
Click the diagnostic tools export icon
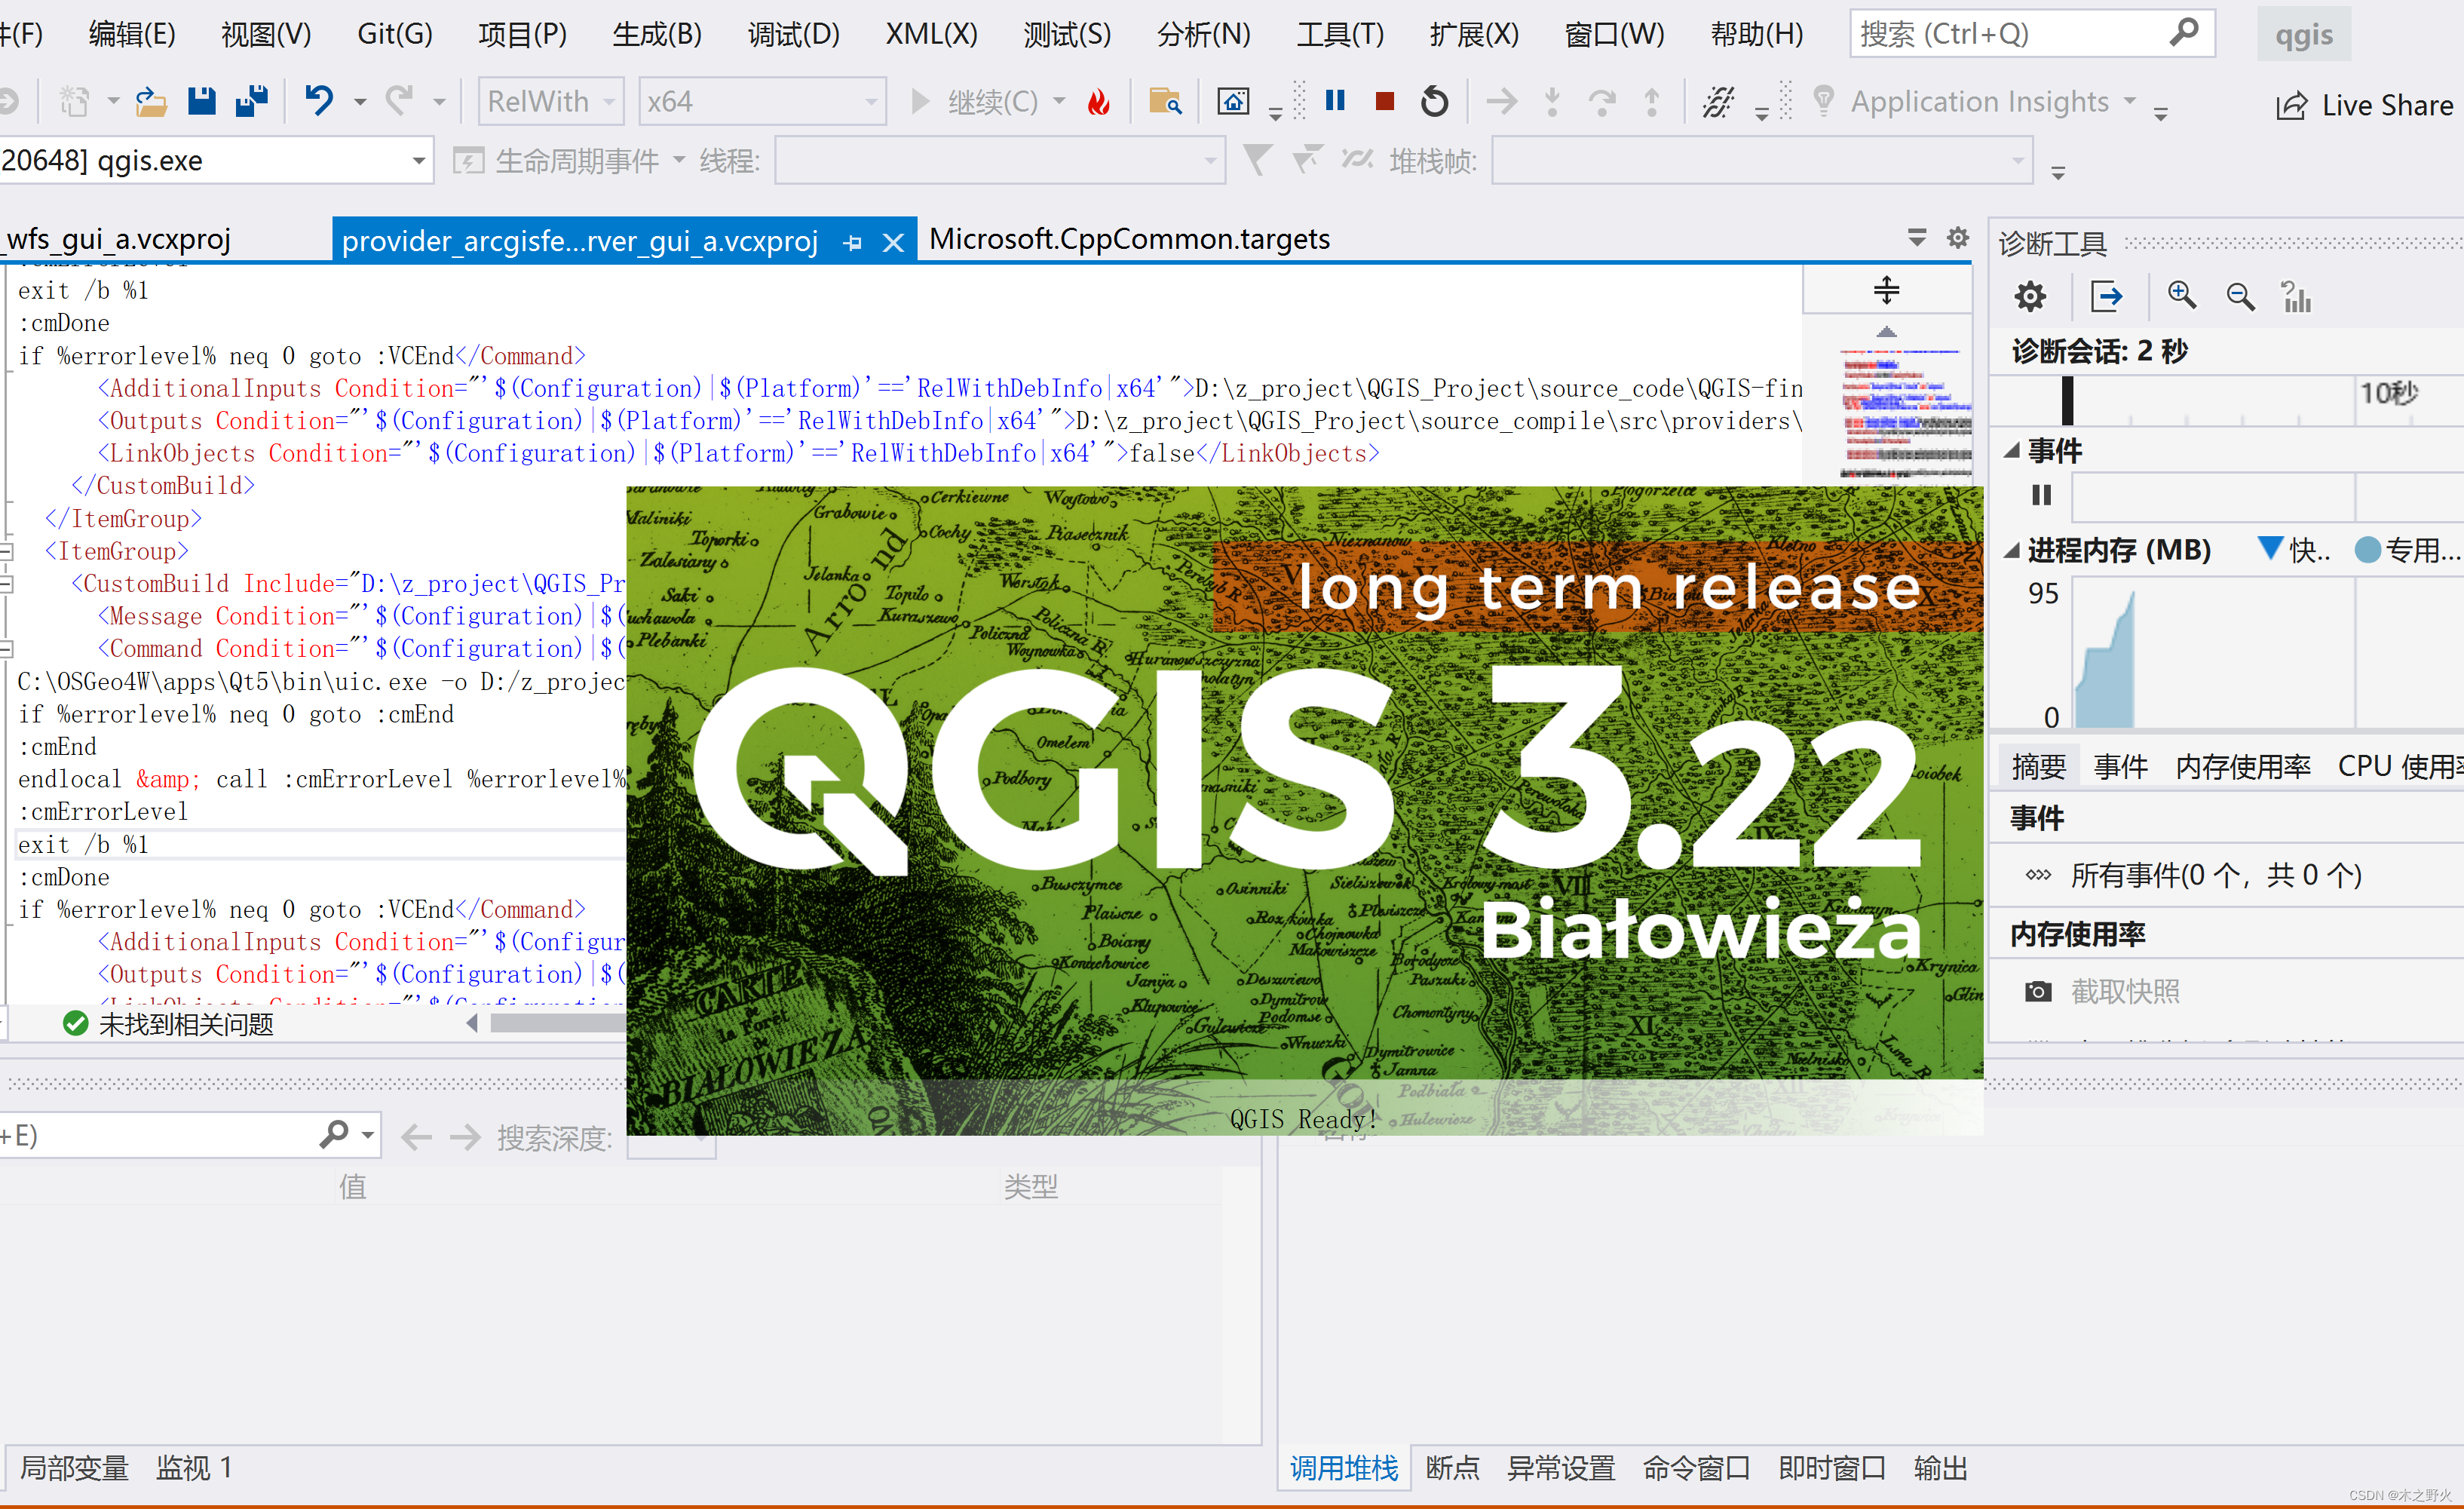(x=2106, y=296)
